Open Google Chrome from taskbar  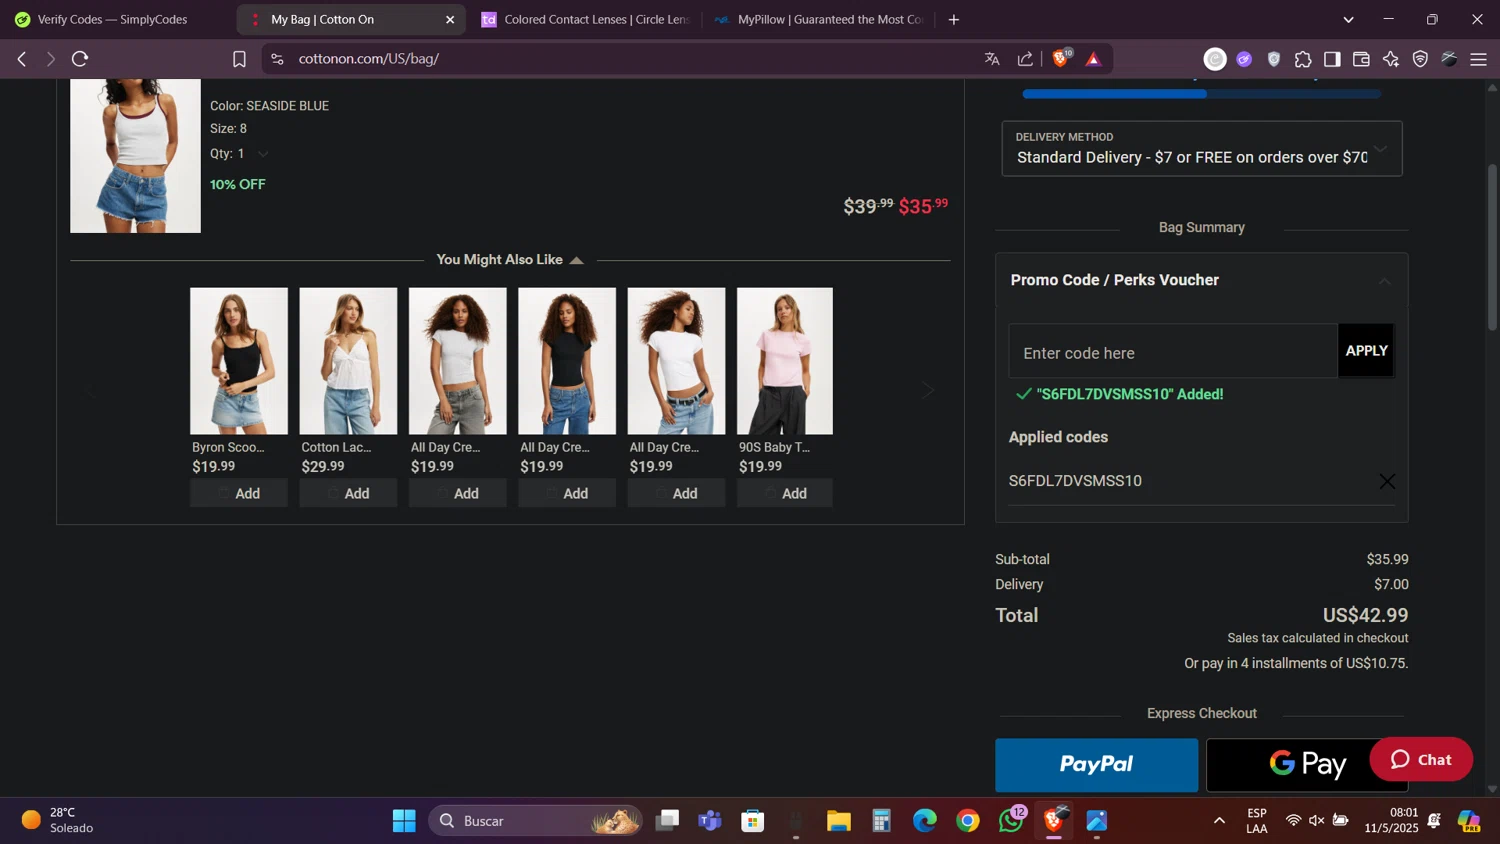point(968,821)
